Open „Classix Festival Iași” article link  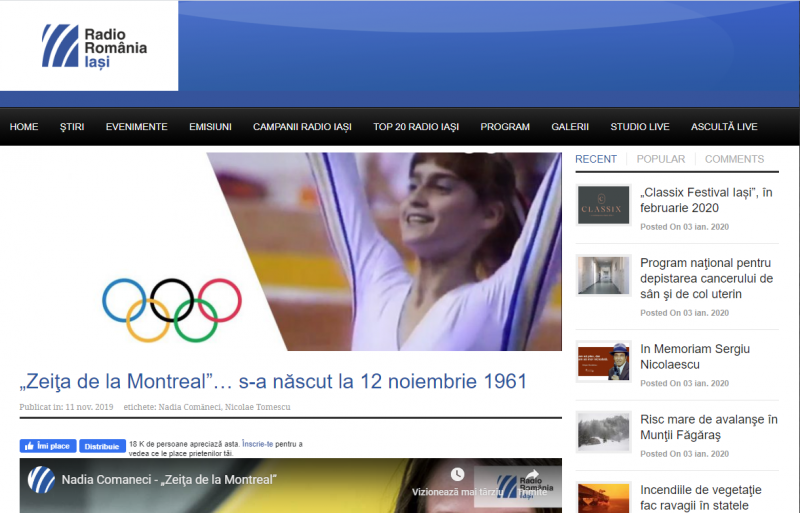pos(706,200)
